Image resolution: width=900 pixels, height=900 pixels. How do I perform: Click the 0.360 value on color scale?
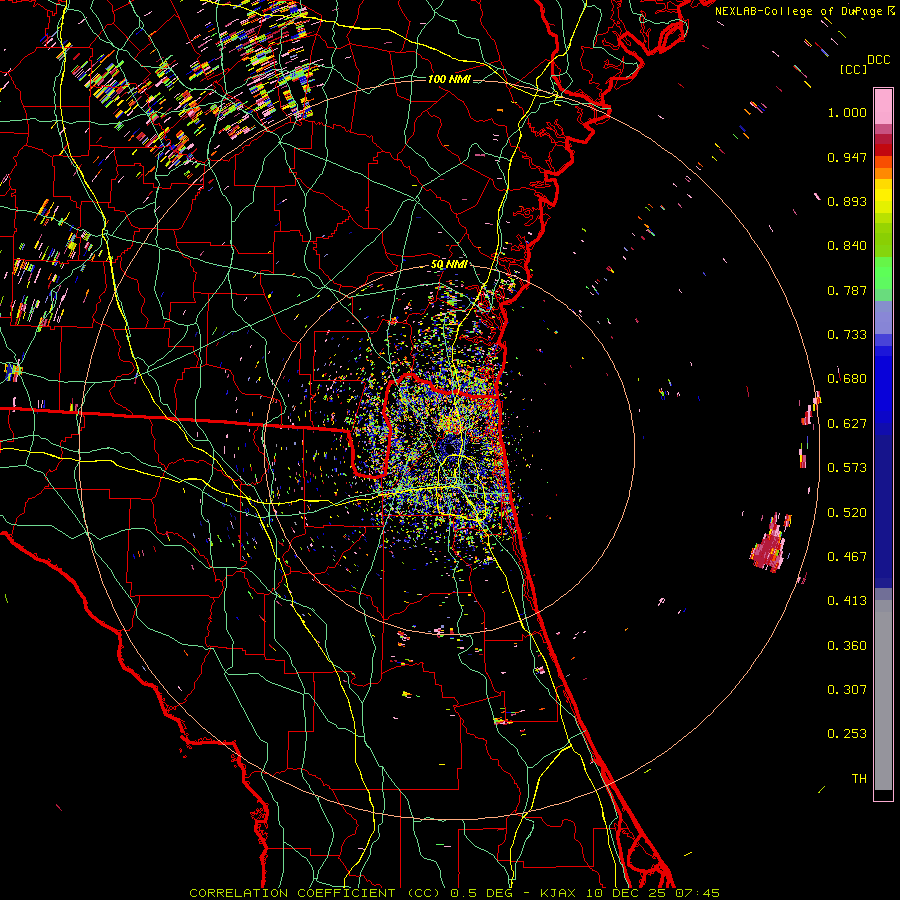pos(847,646)
